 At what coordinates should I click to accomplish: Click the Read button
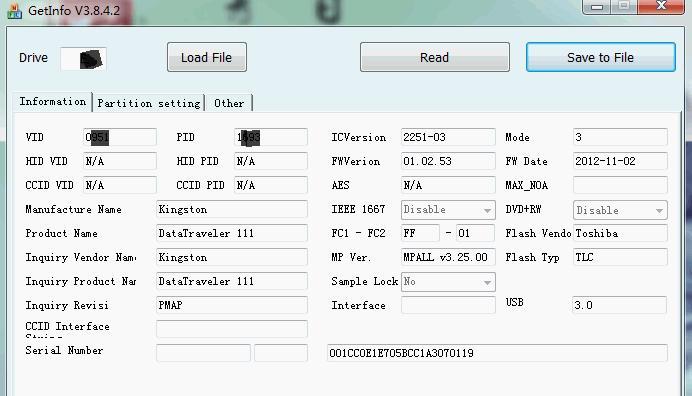(435, 57)
